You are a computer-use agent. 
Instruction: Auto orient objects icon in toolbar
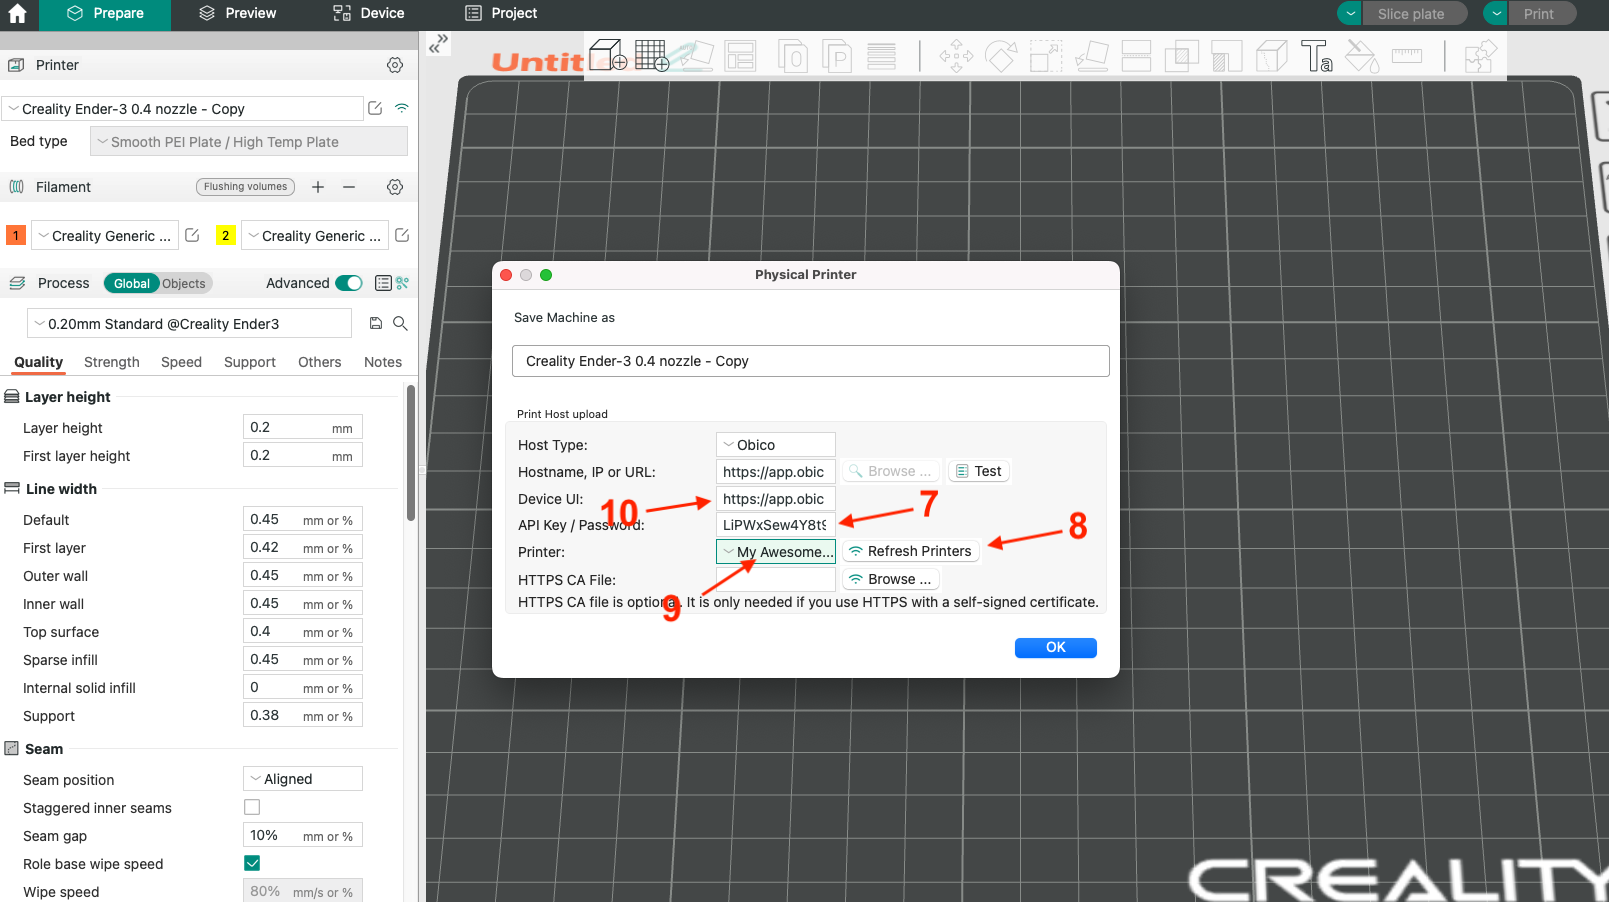click(x=696, y=55)
